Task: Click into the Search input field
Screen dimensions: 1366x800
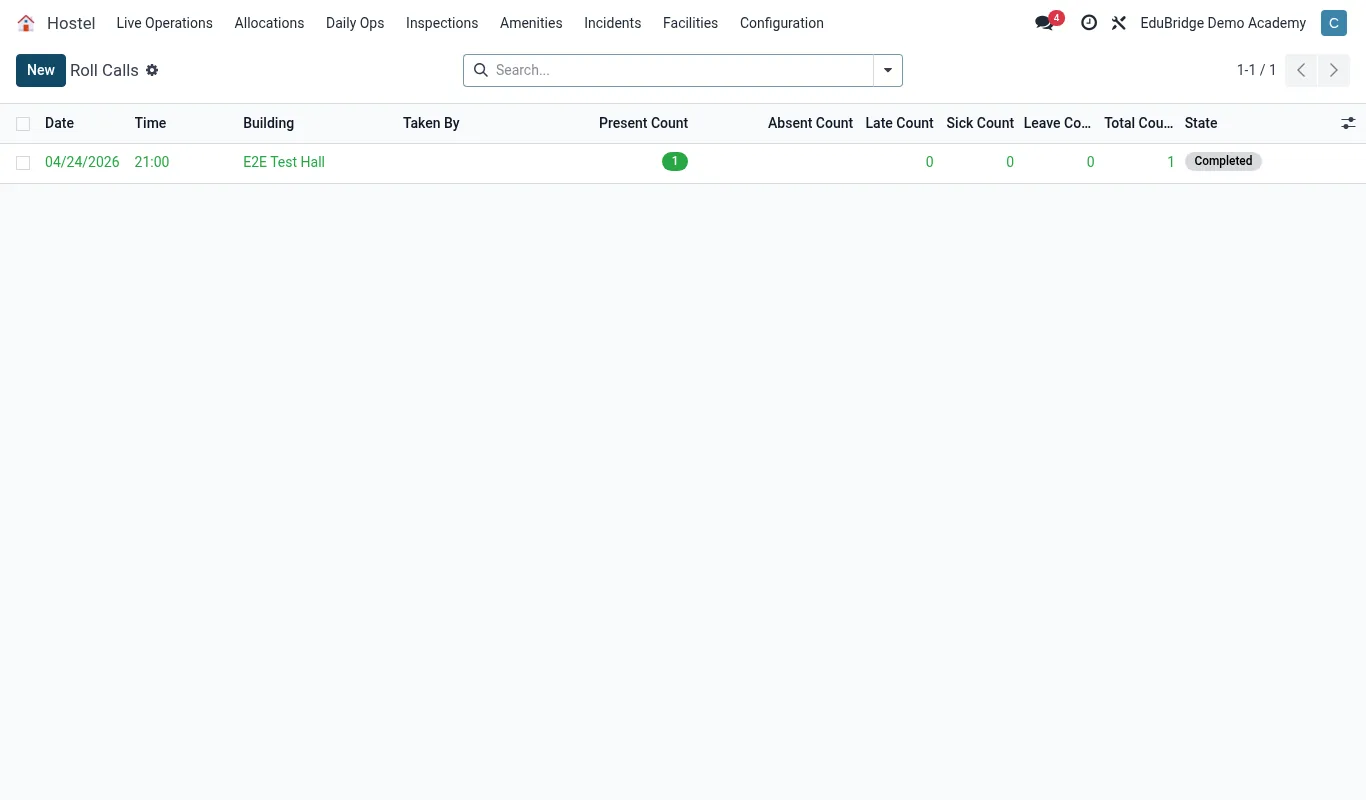Action: [682, 70]
